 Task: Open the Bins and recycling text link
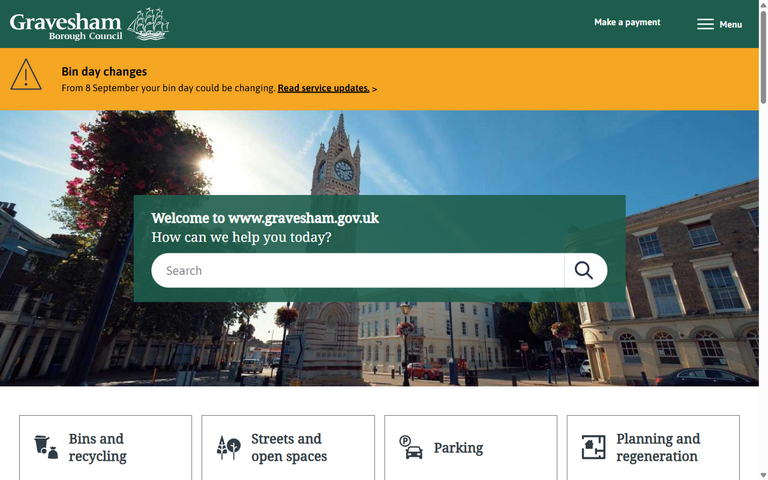(x=97, y=447)
